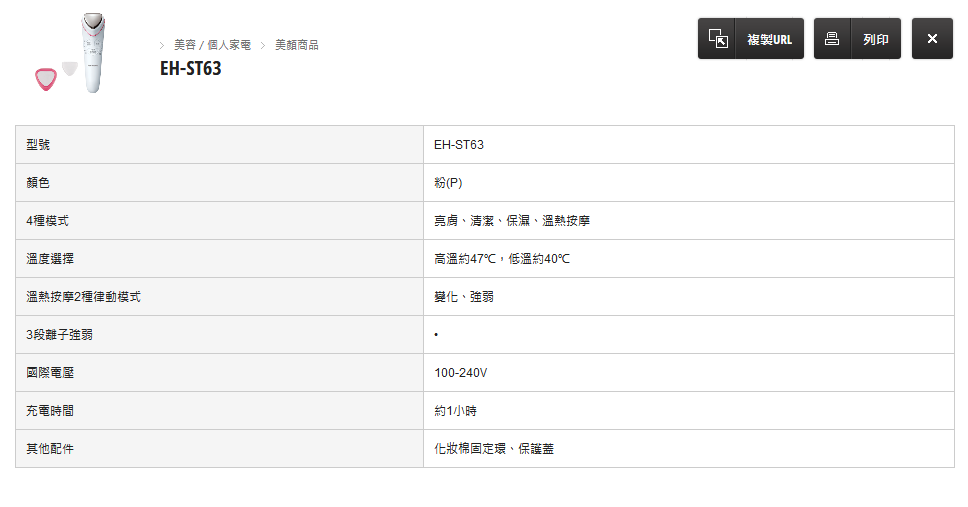Select the 化妝棉固定環、保護蓋 accessories value

tap(494, 449)
